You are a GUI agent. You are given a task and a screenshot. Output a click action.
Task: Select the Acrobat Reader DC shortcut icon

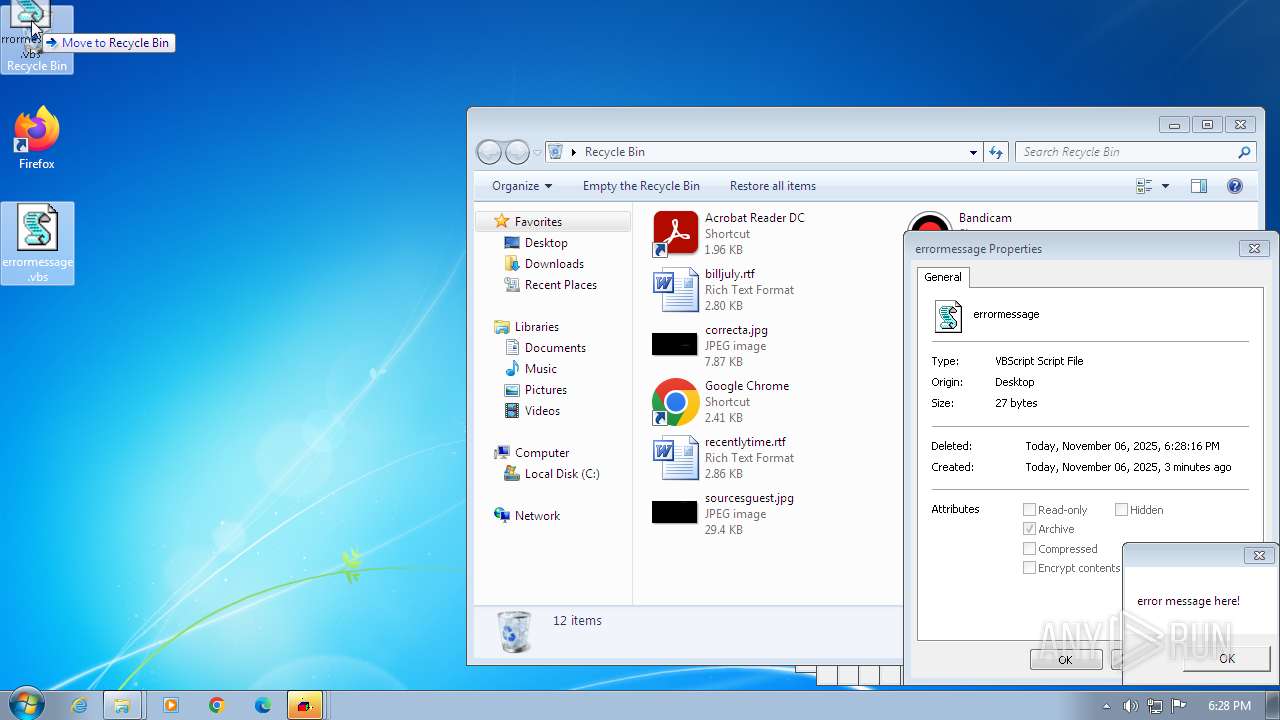[675, 234]
